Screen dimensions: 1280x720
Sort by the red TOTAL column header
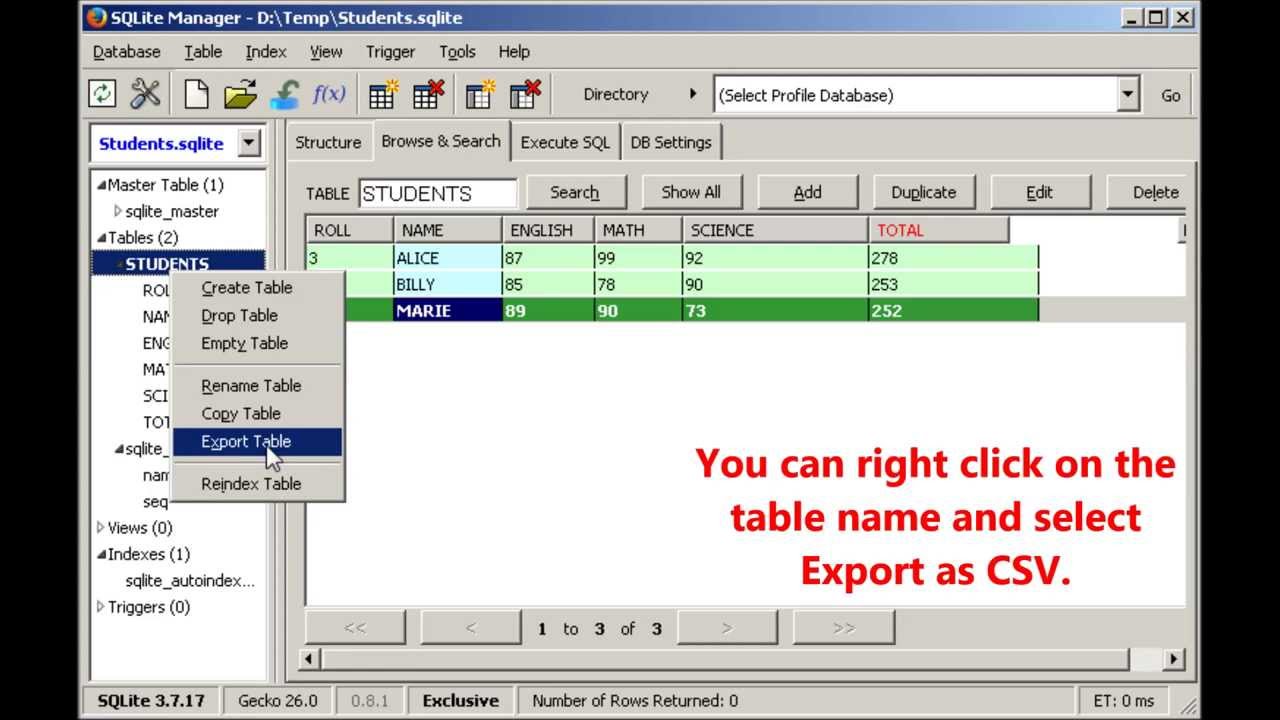[939, 230]
